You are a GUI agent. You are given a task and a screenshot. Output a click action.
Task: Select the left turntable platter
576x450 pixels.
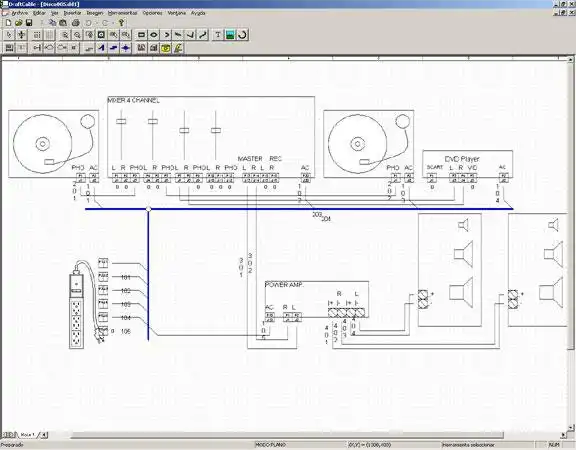pos(42,144)
